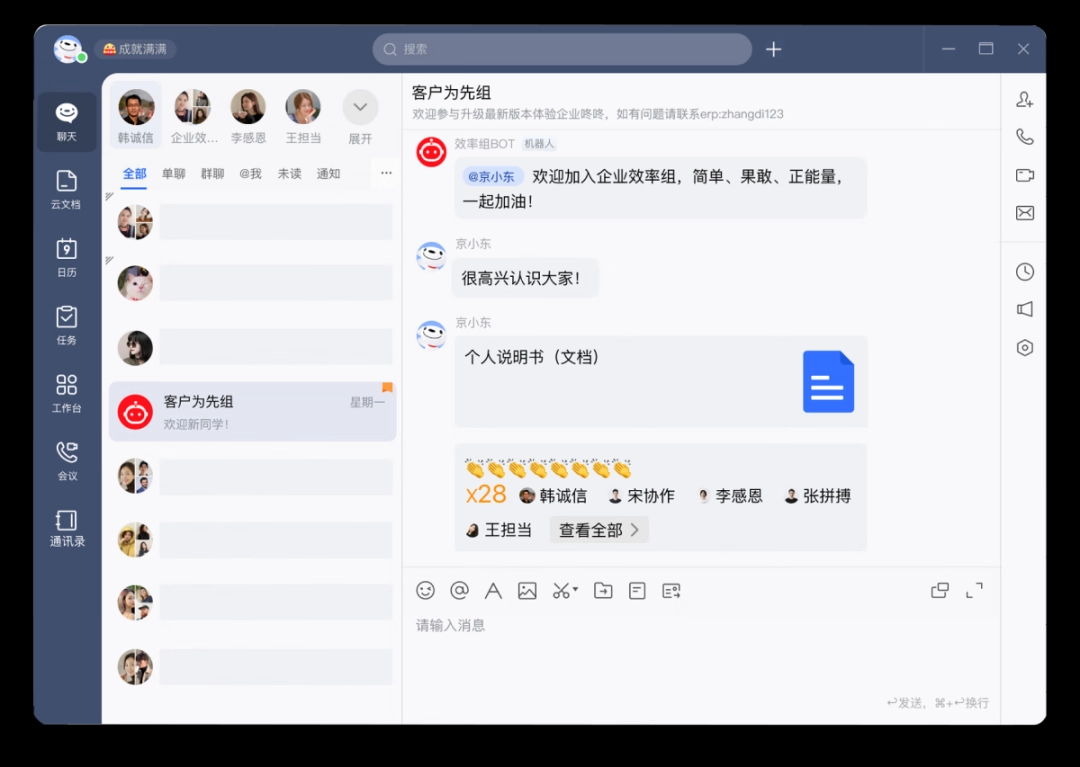Image resolution: width=1080 pixels, height=767 pixels.
Task: Start a video call via camera icon
Action: click(x=1024, y=175)
